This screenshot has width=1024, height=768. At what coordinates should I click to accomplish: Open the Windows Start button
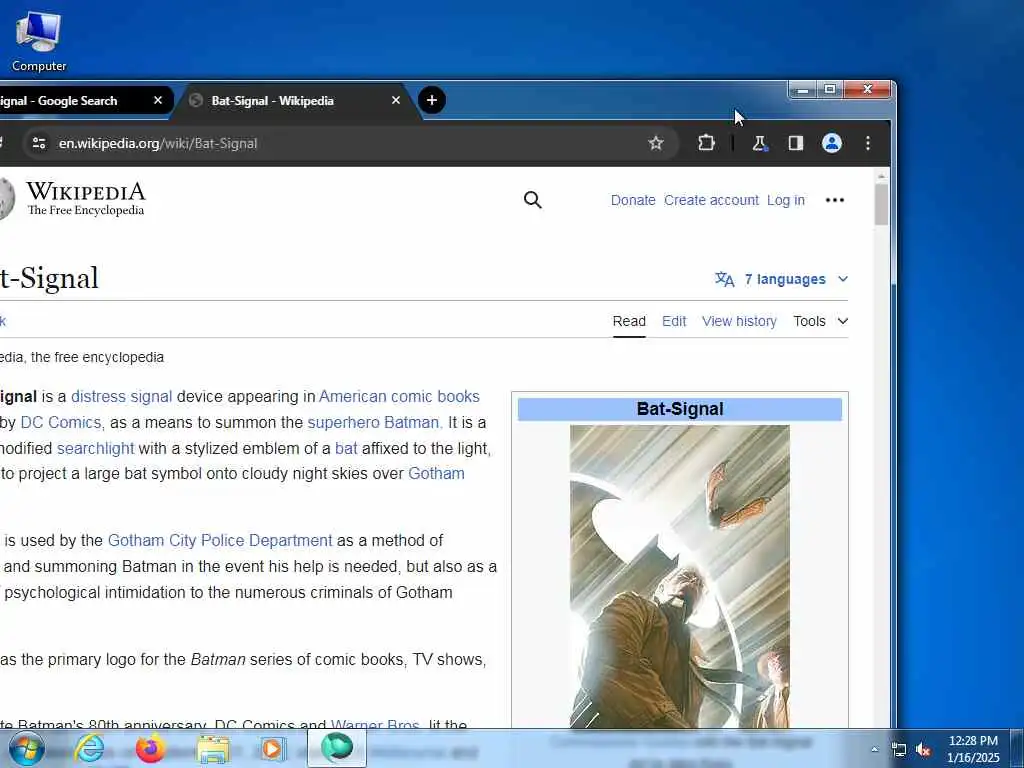(x=27, y=748)
